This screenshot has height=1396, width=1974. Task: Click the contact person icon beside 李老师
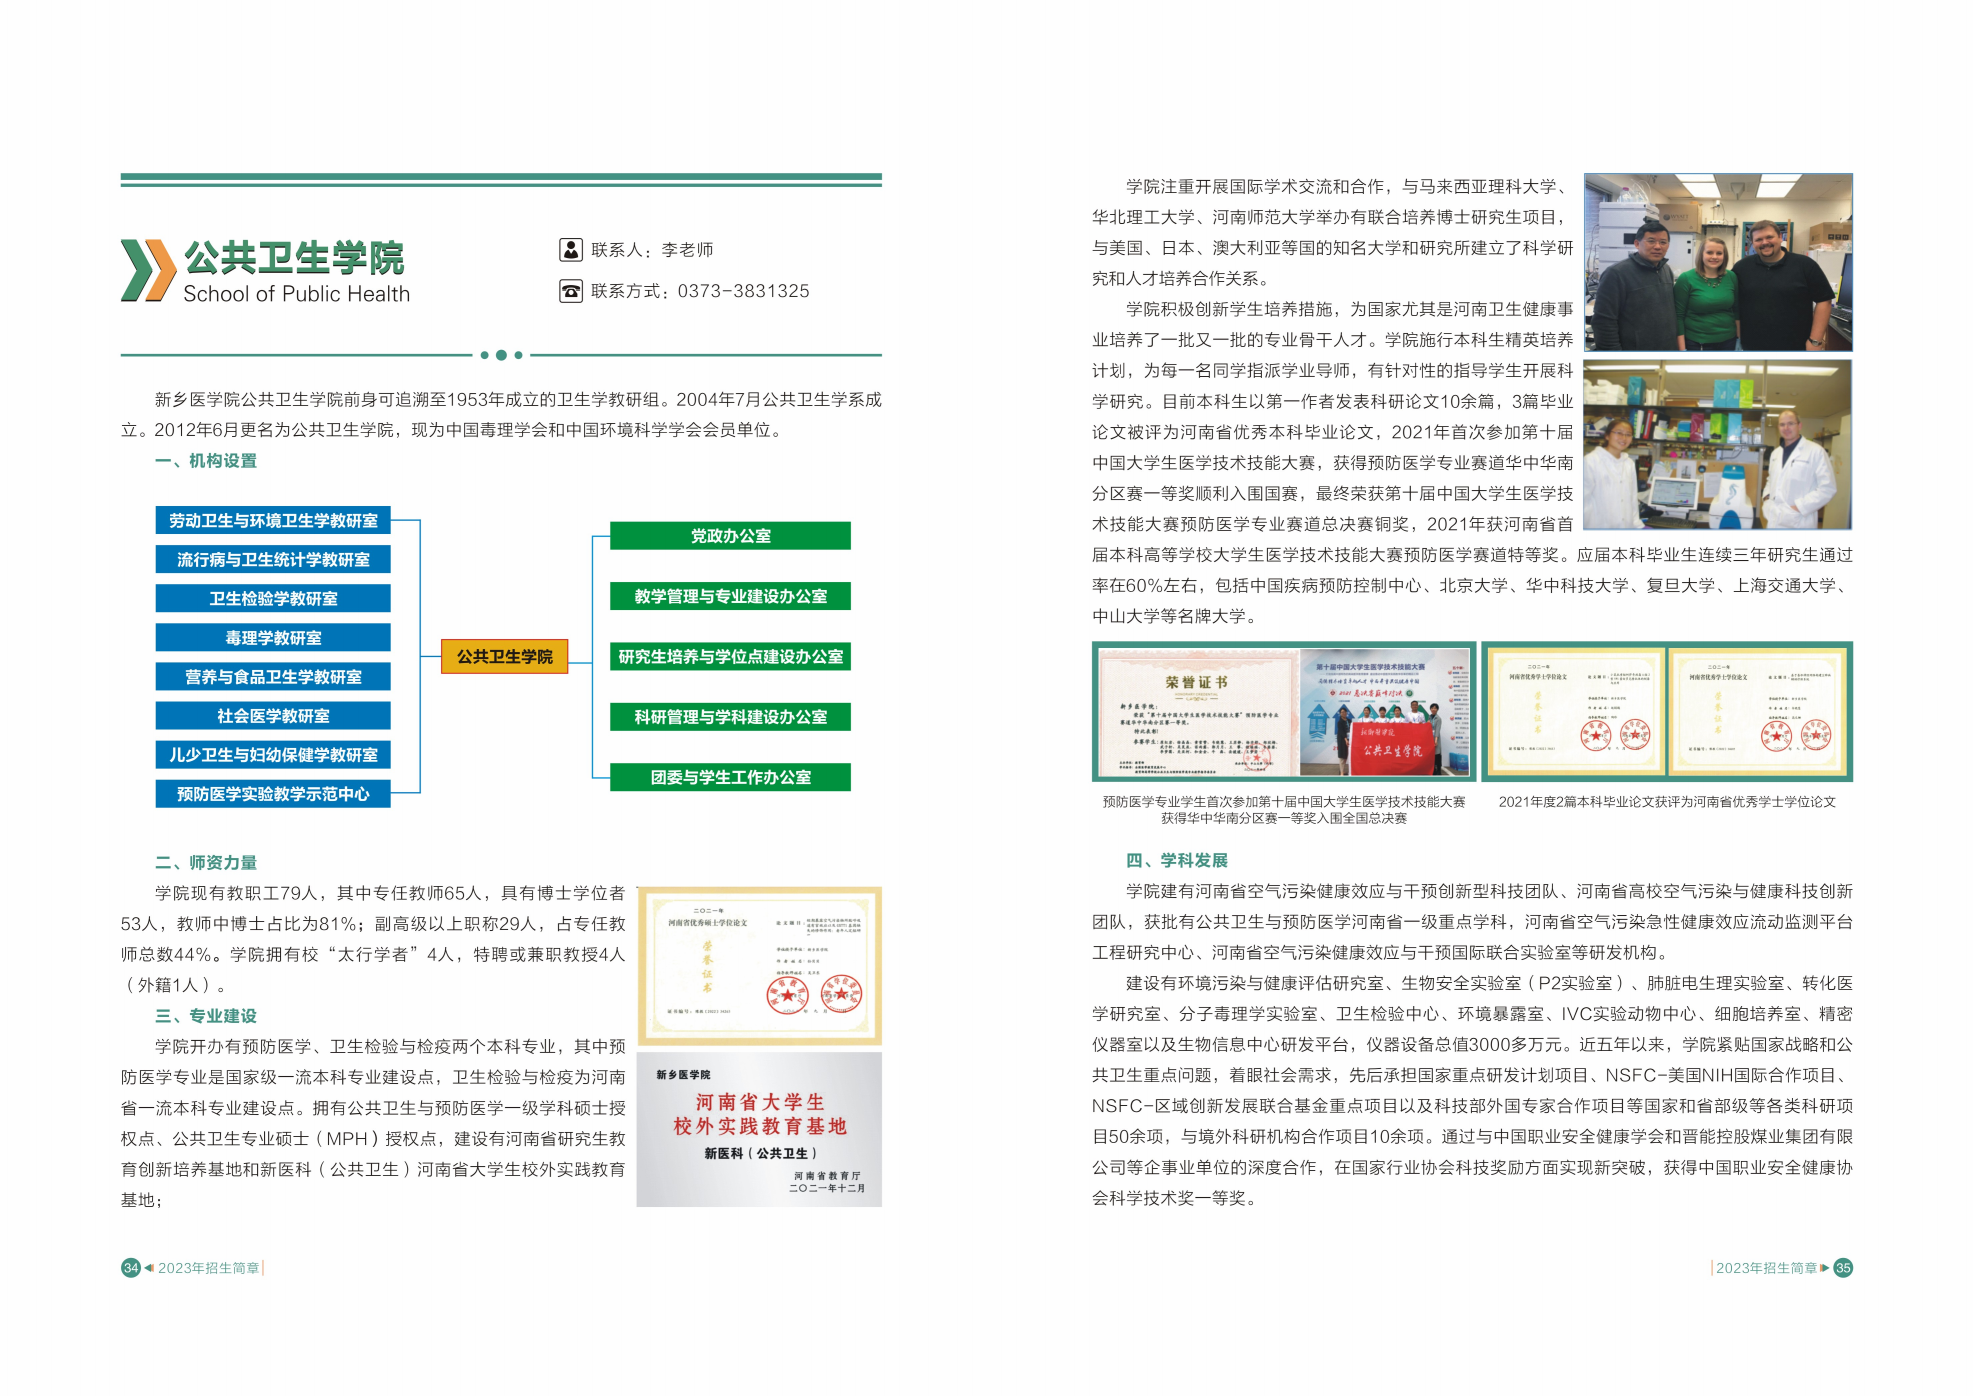pyautogui.click(x=570, y=250)
